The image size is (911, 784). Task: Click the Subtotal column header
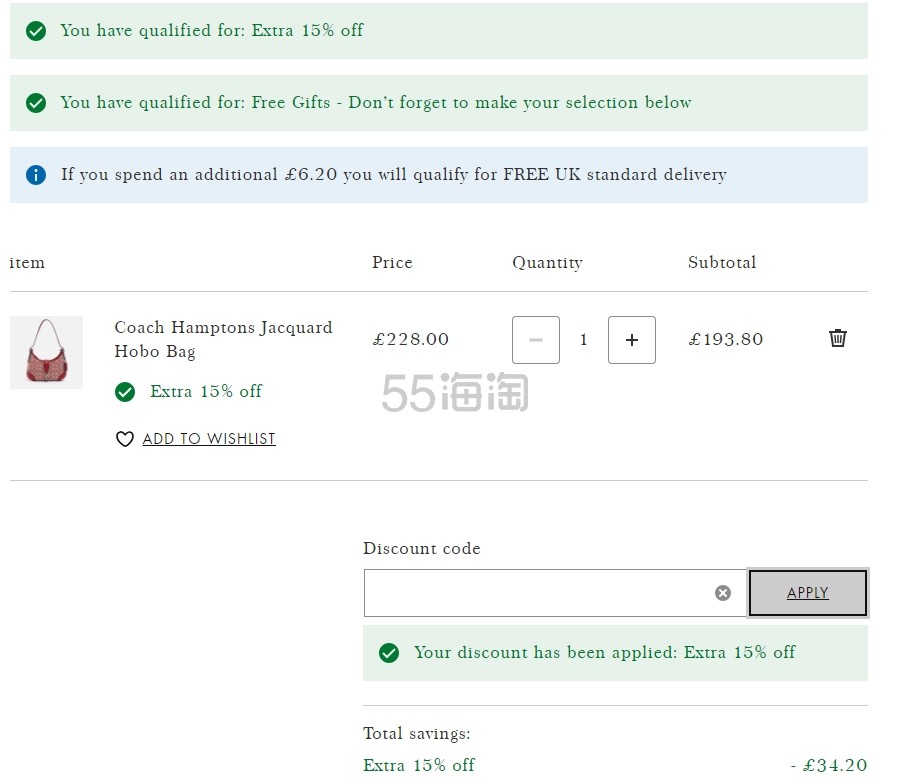[722, 262]
